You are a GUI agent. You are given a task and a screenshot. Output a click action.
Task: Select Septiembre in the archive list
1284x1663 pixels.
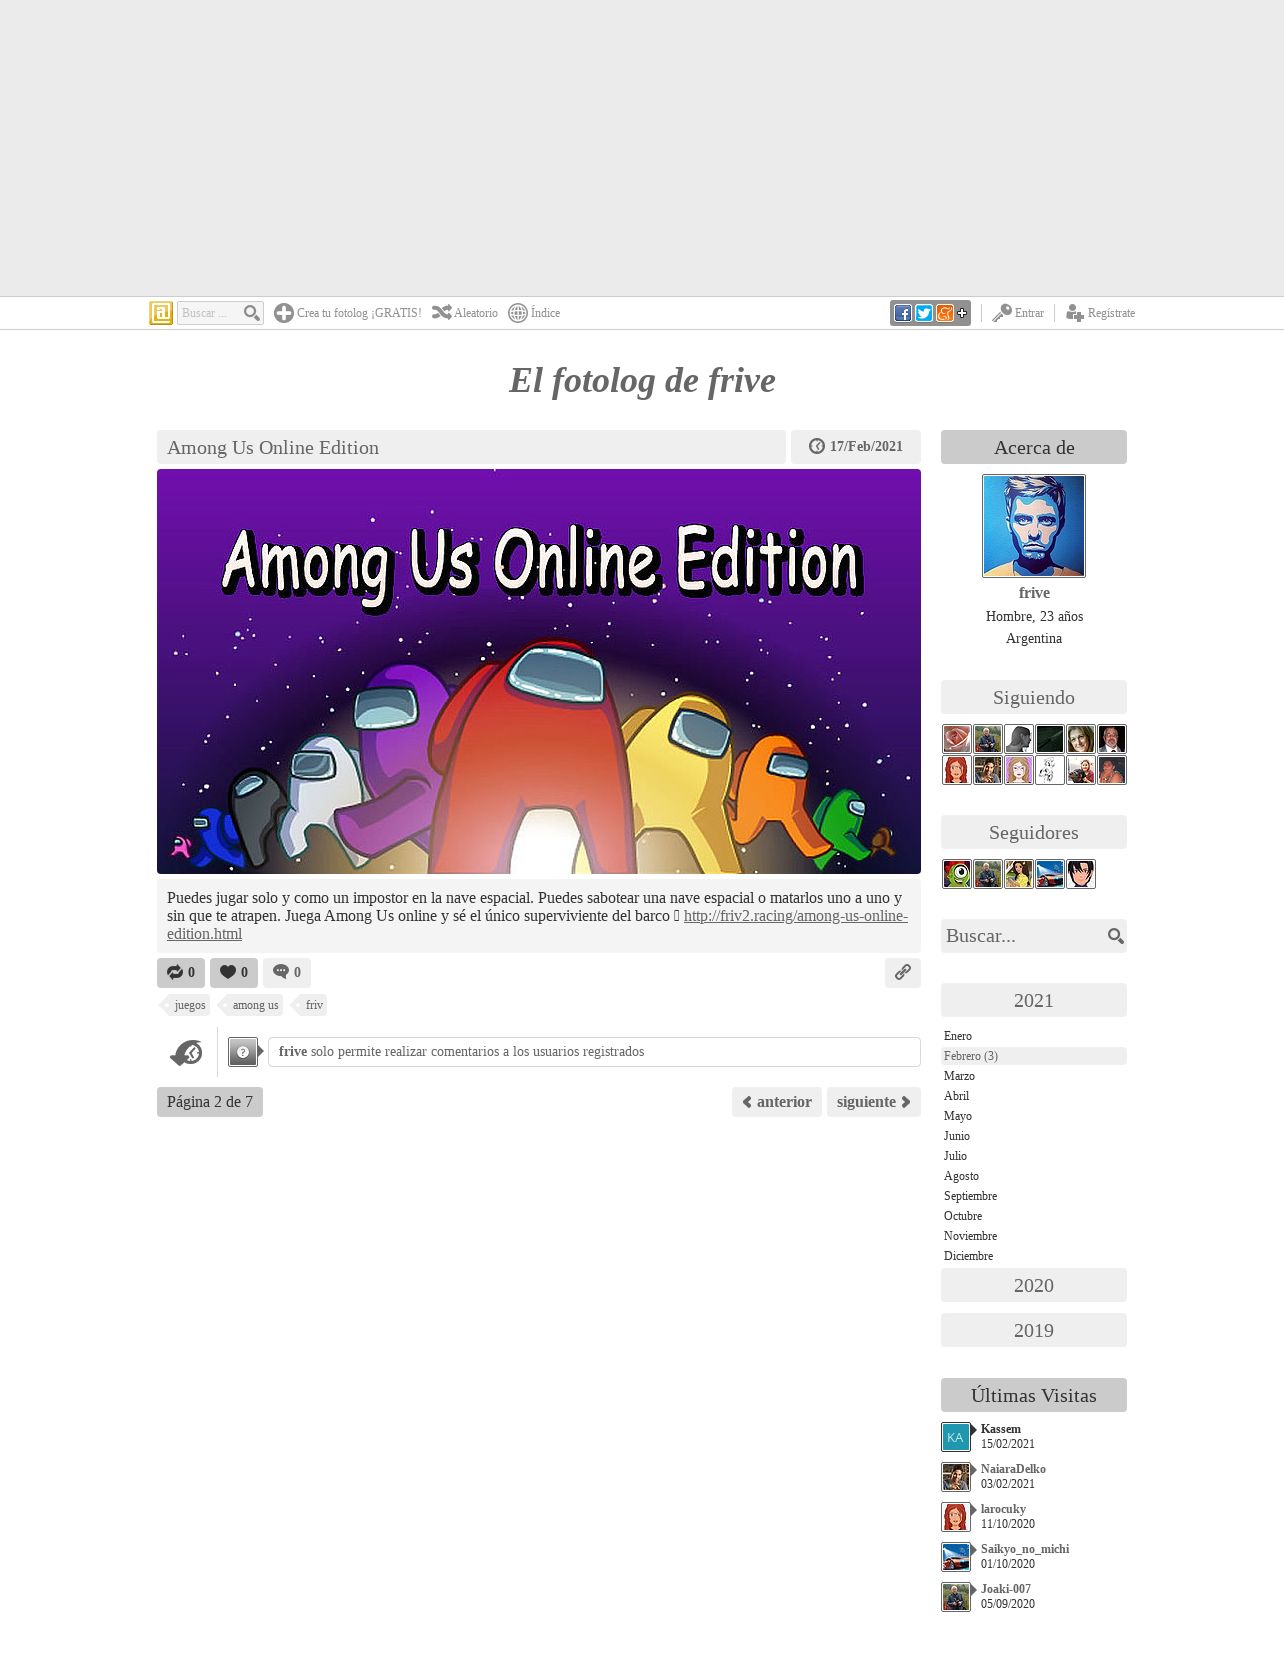(970, 1196)
